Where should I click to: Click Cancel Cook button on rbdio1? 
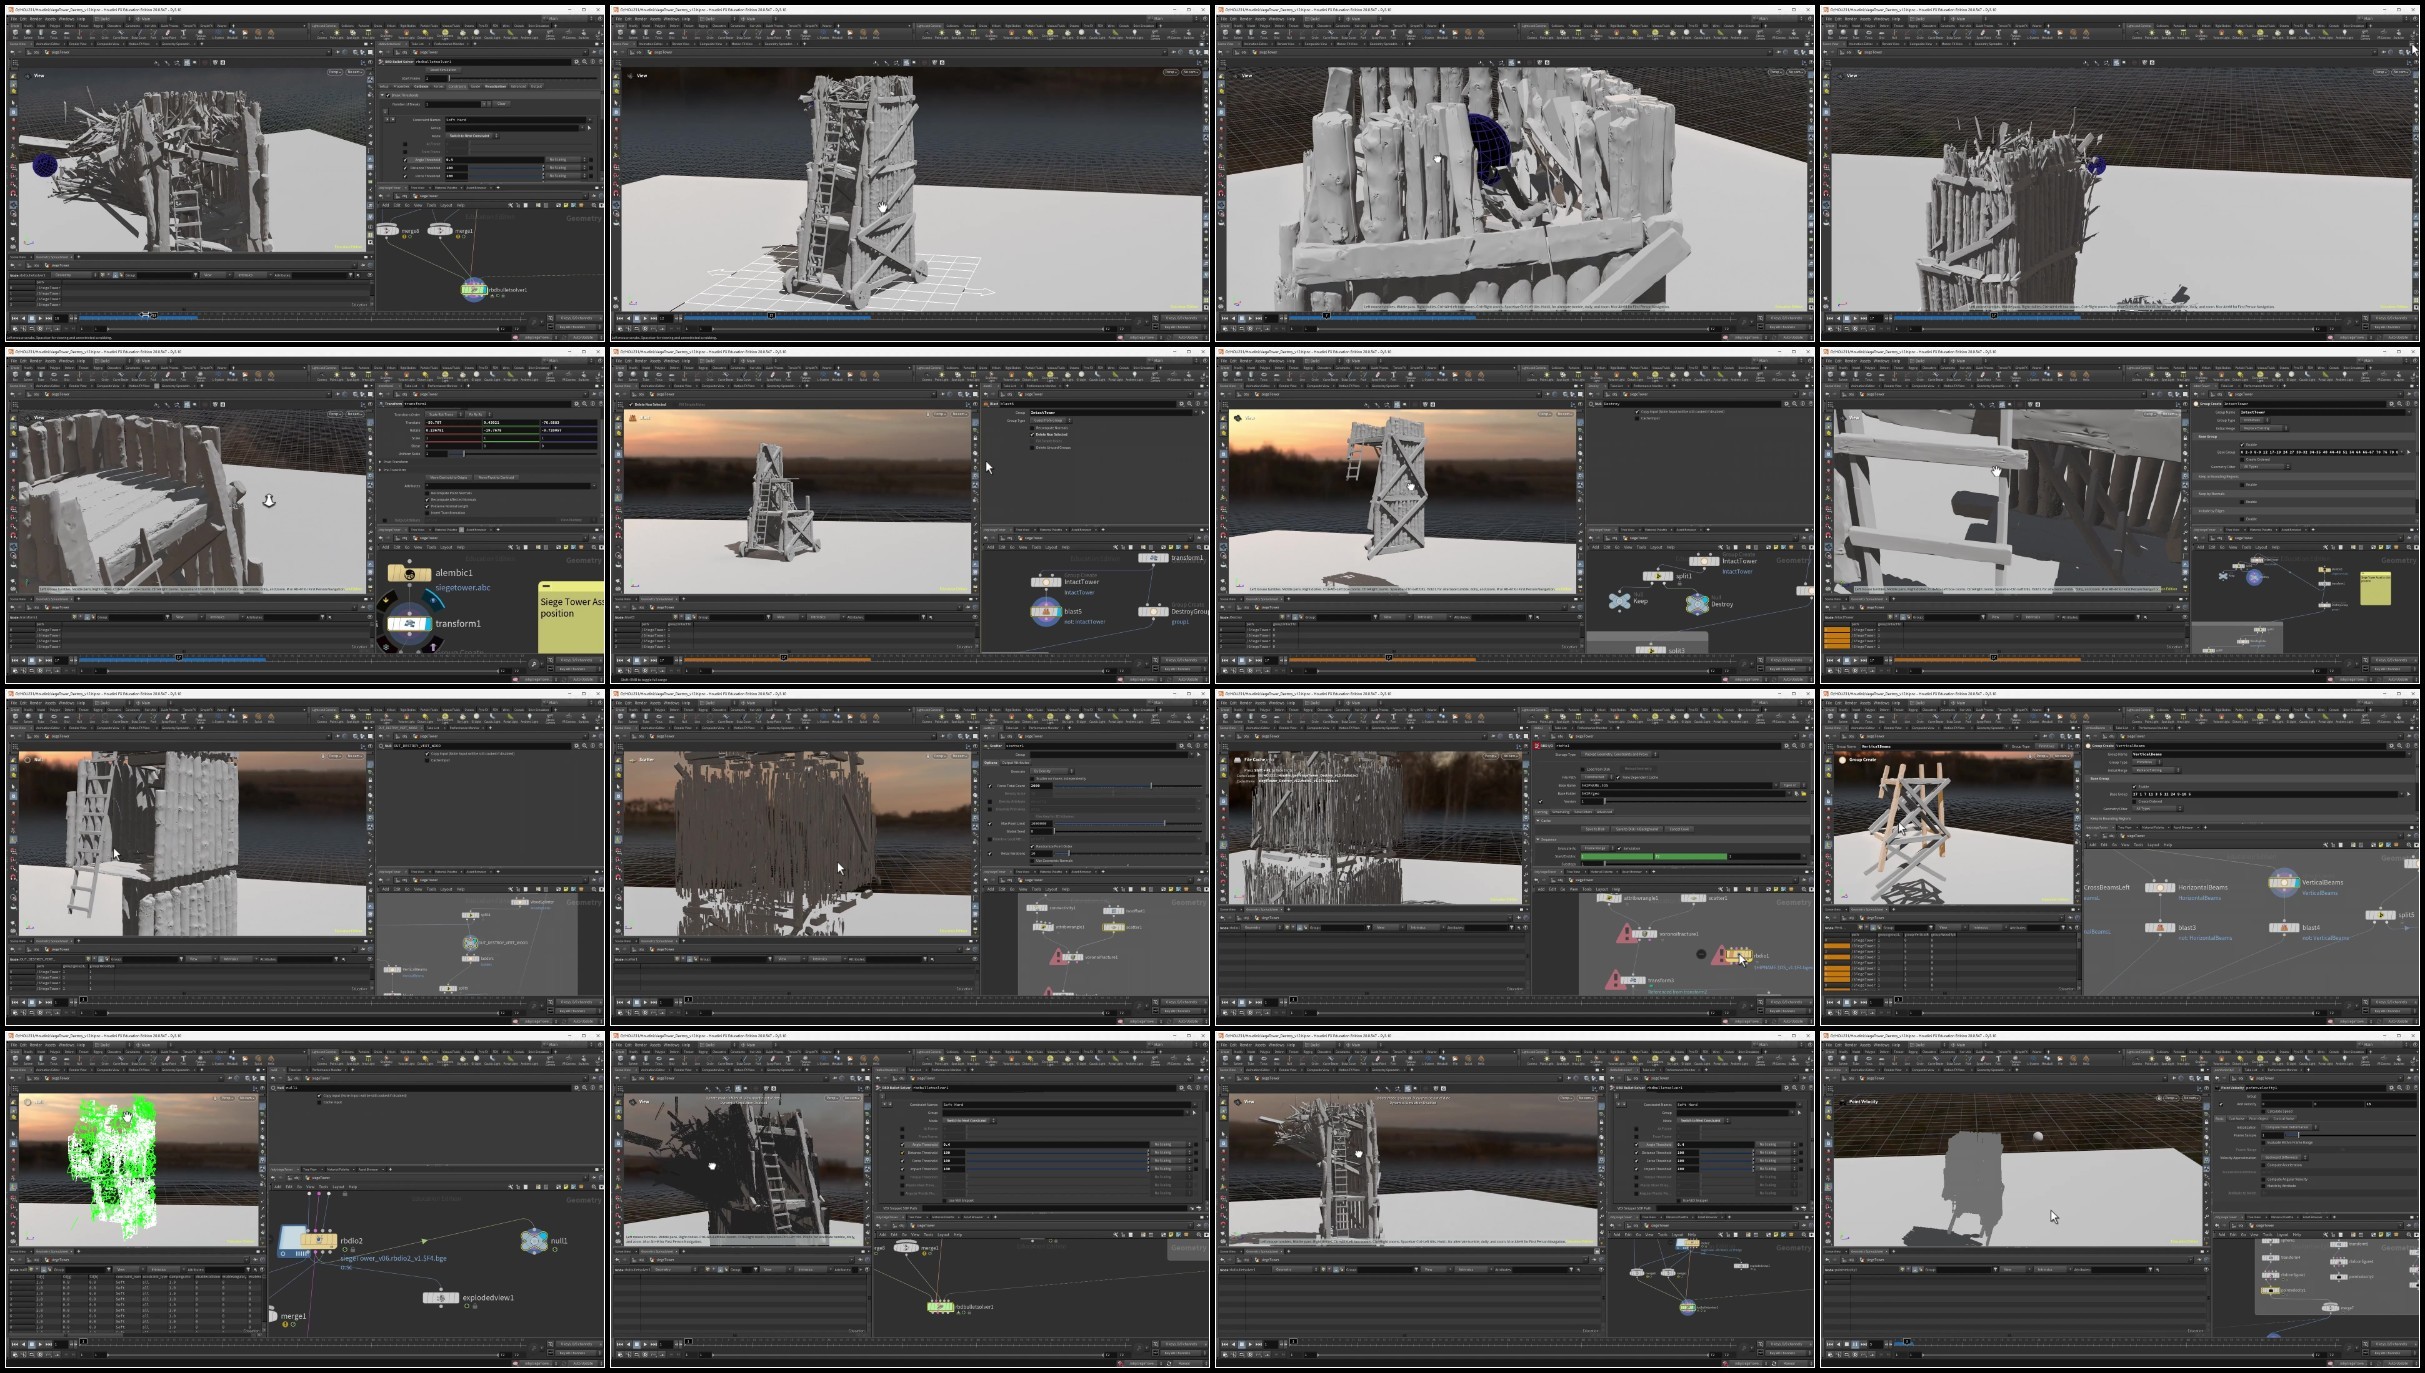[x=1679, y=829]
